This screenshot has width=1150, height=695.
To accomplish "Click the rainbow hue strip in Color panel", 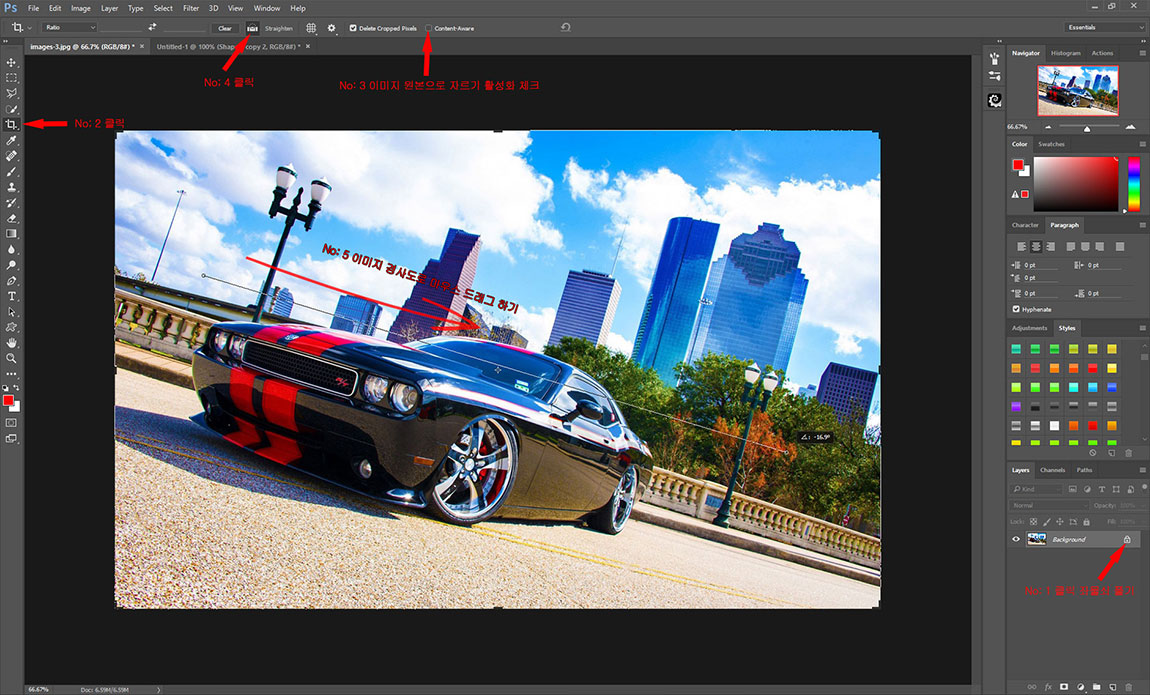I will pos(1134,183).
